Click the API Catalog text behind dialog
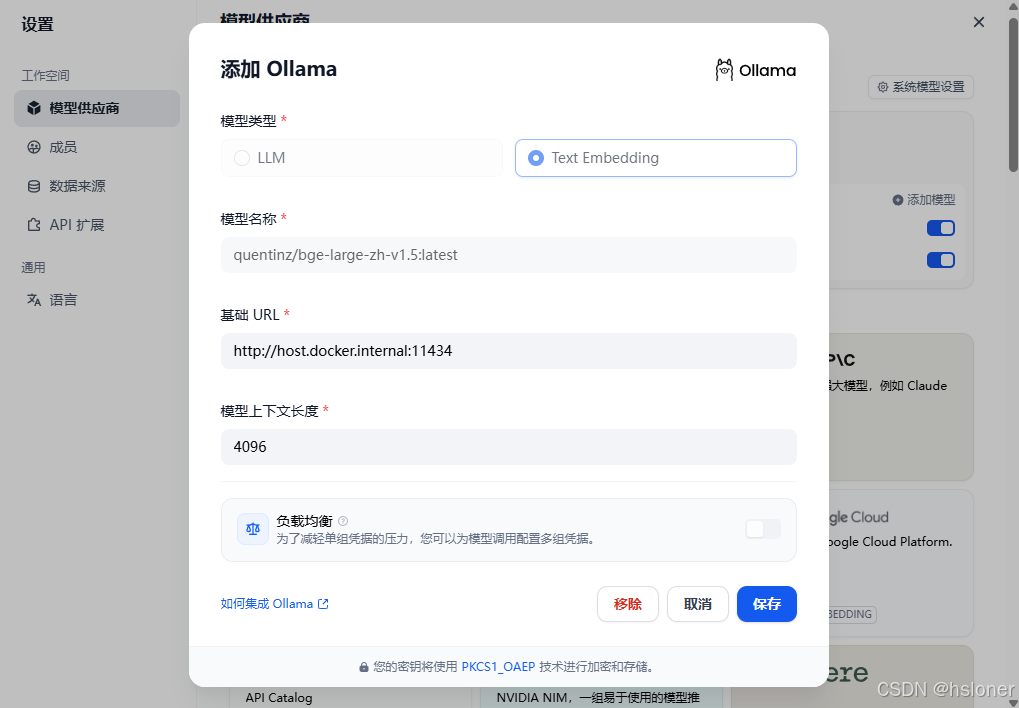Image resolution: width=1019 pixels, height=708 pixels. (x=279, y=698)
